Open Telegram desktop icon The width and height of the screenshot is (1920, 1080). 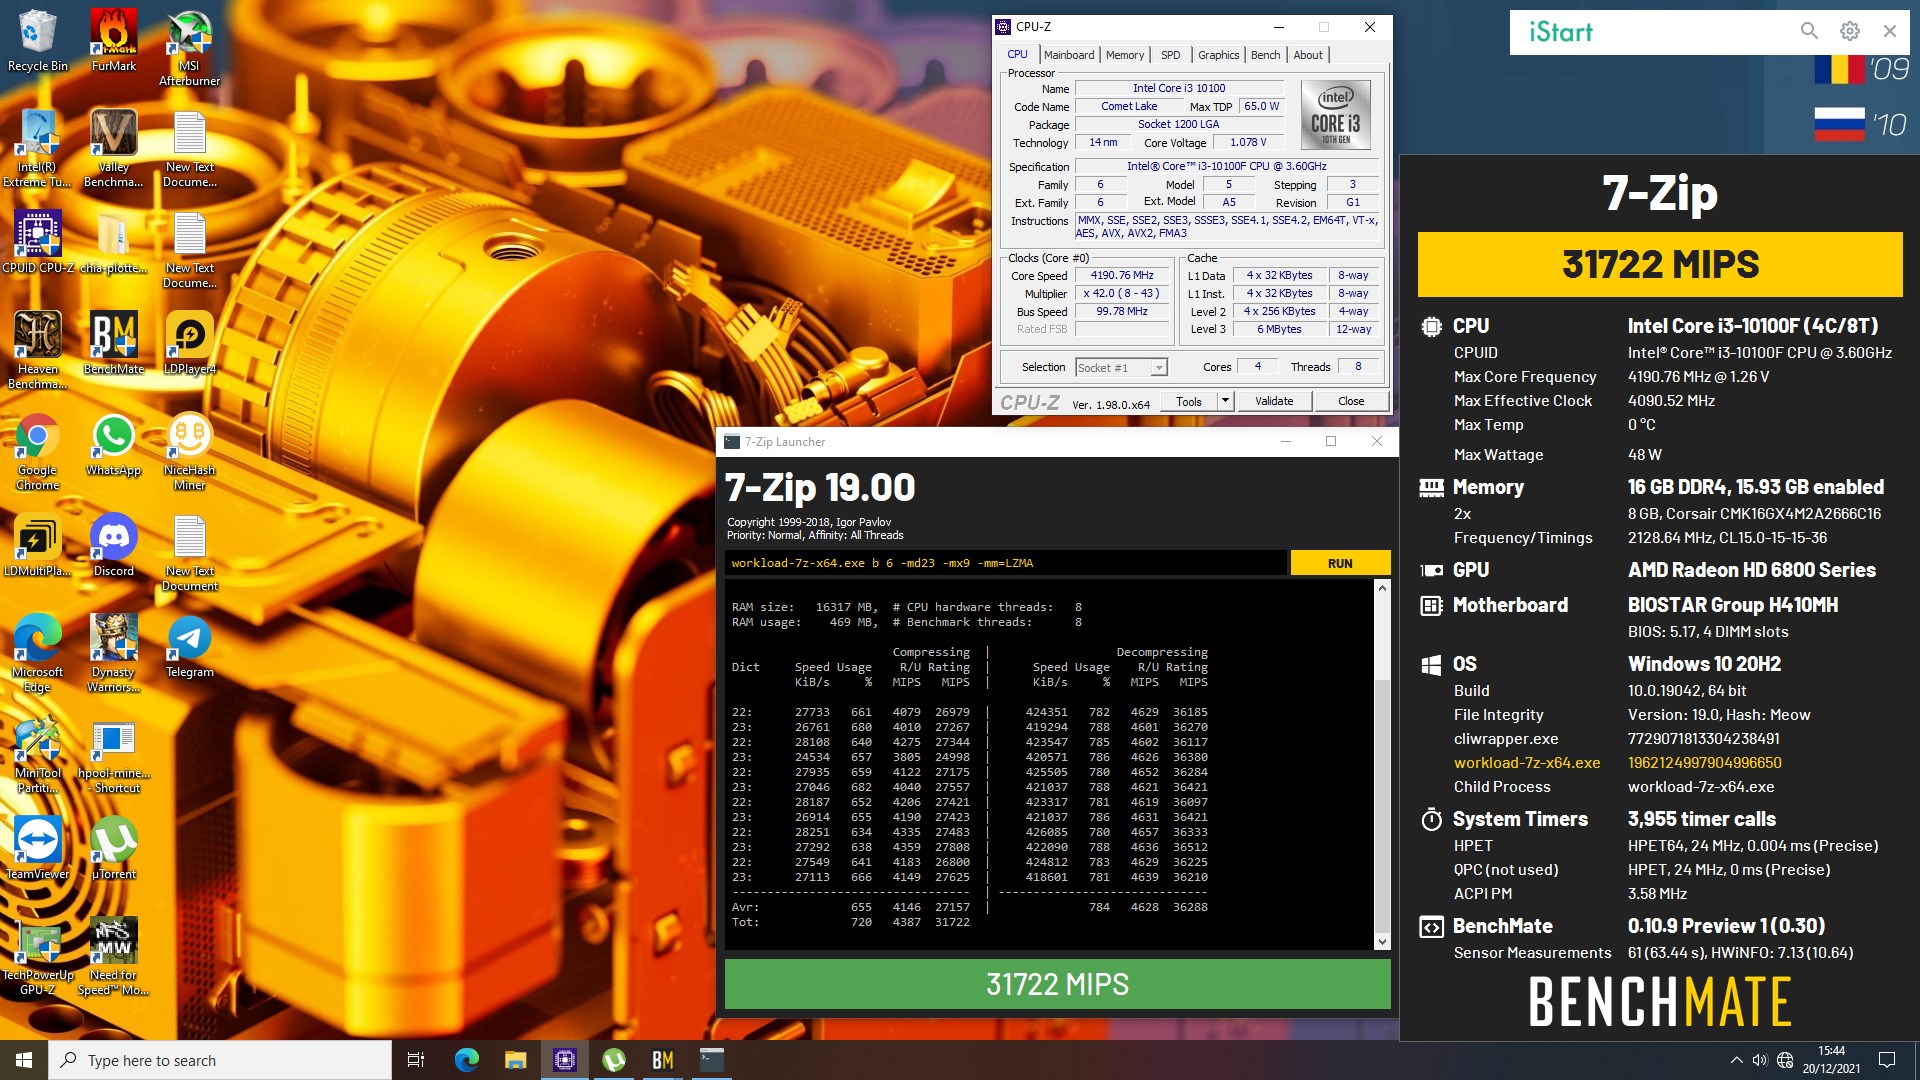pos(189,647)
